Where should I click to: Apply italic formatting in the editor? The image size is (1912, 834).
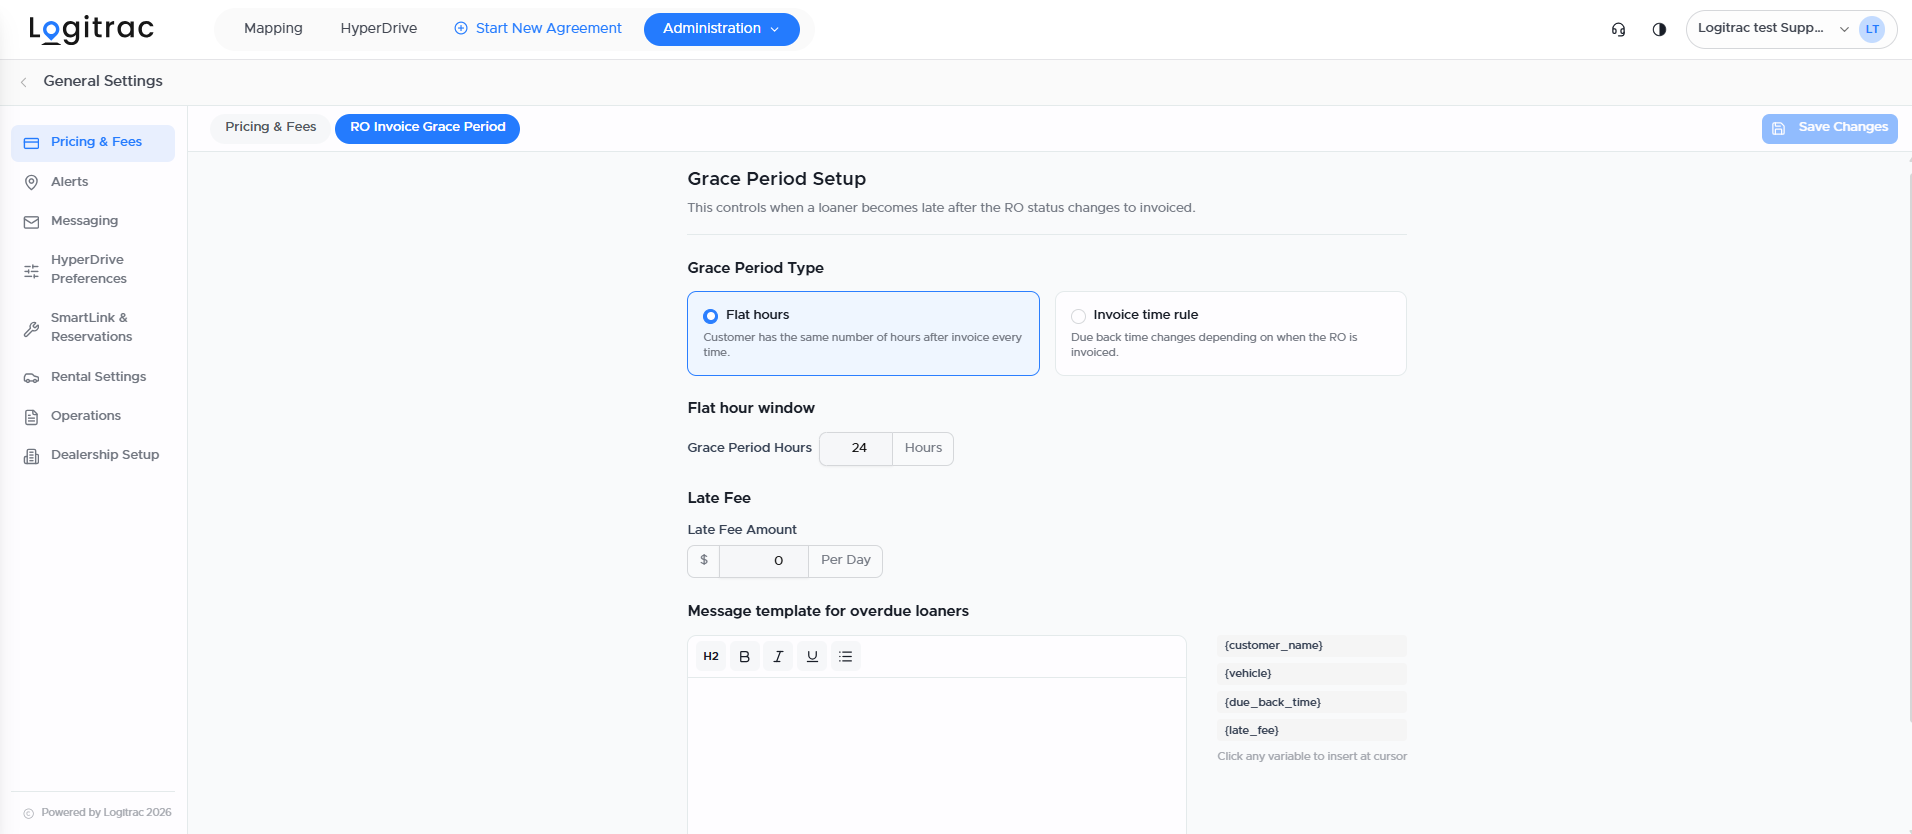(778, 657)
